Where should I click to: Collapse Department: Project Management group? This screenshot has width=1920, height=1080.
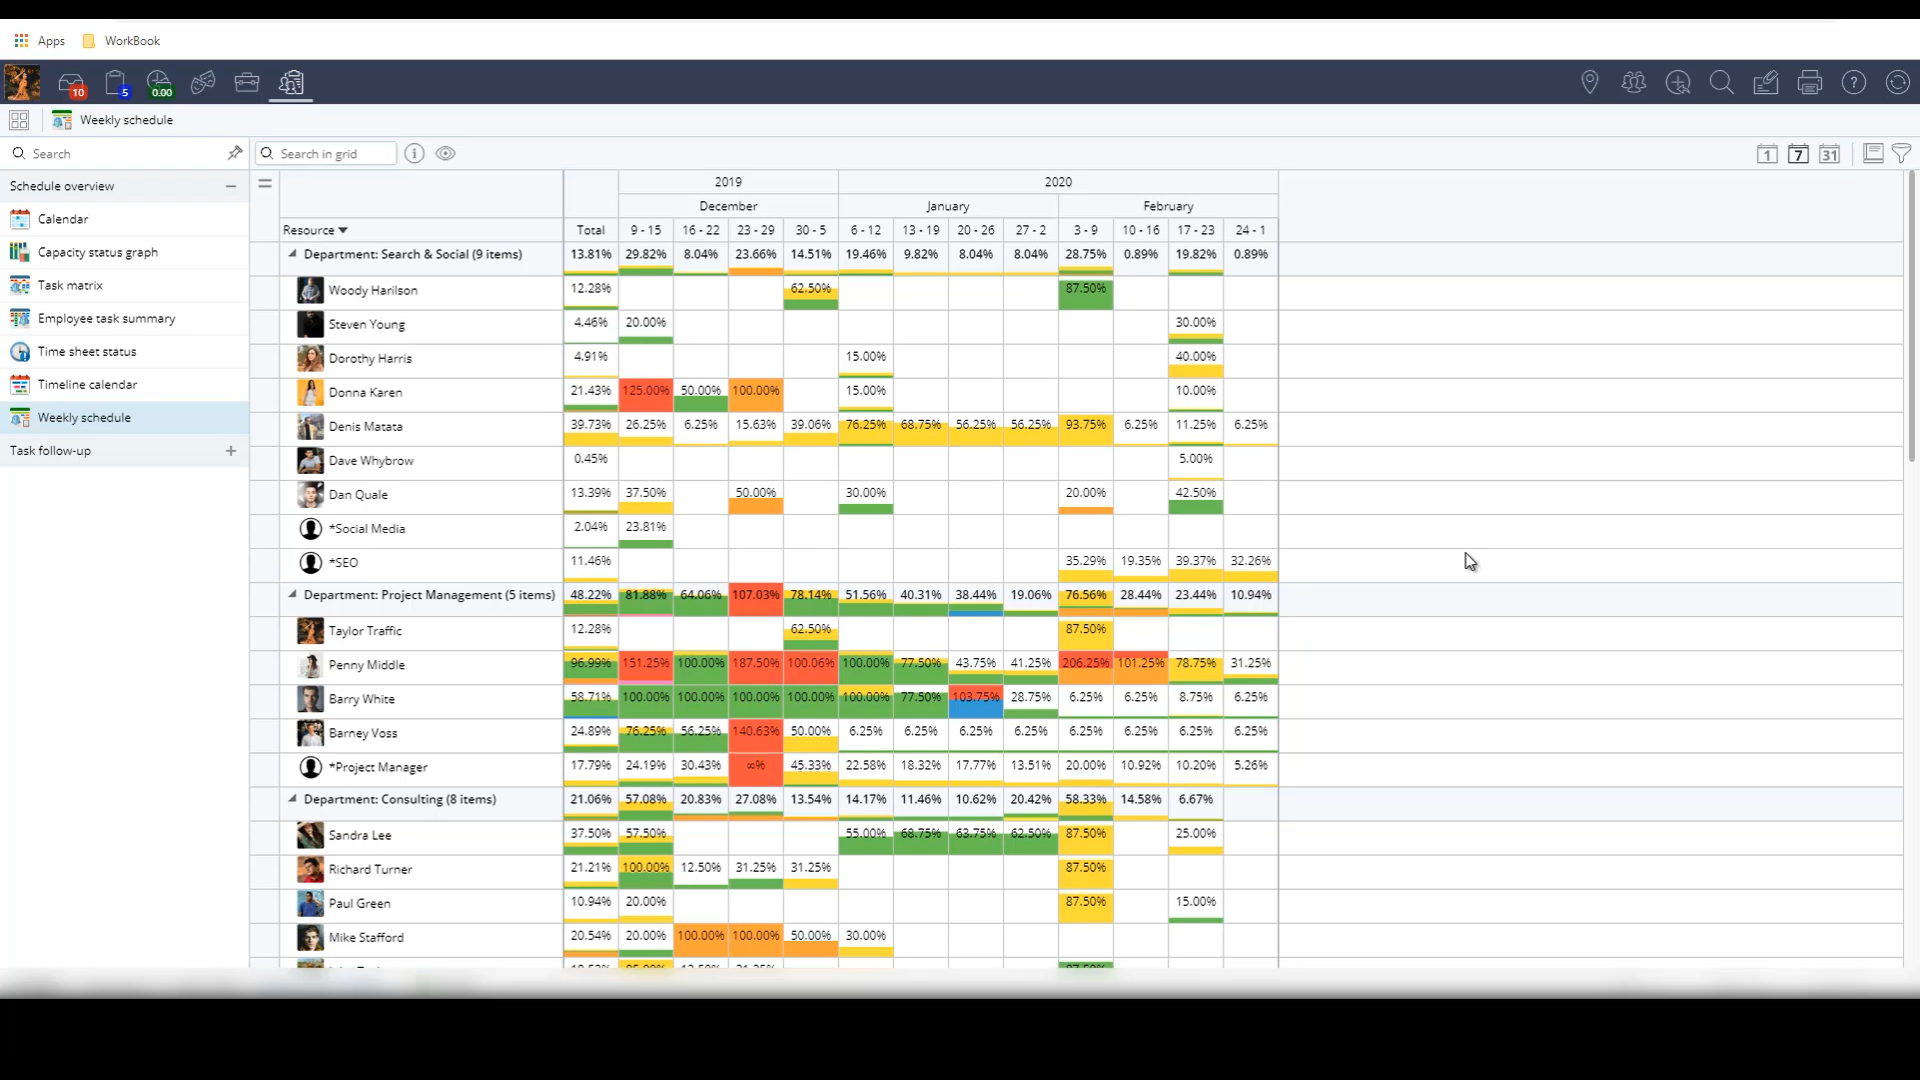click(293, 594)
